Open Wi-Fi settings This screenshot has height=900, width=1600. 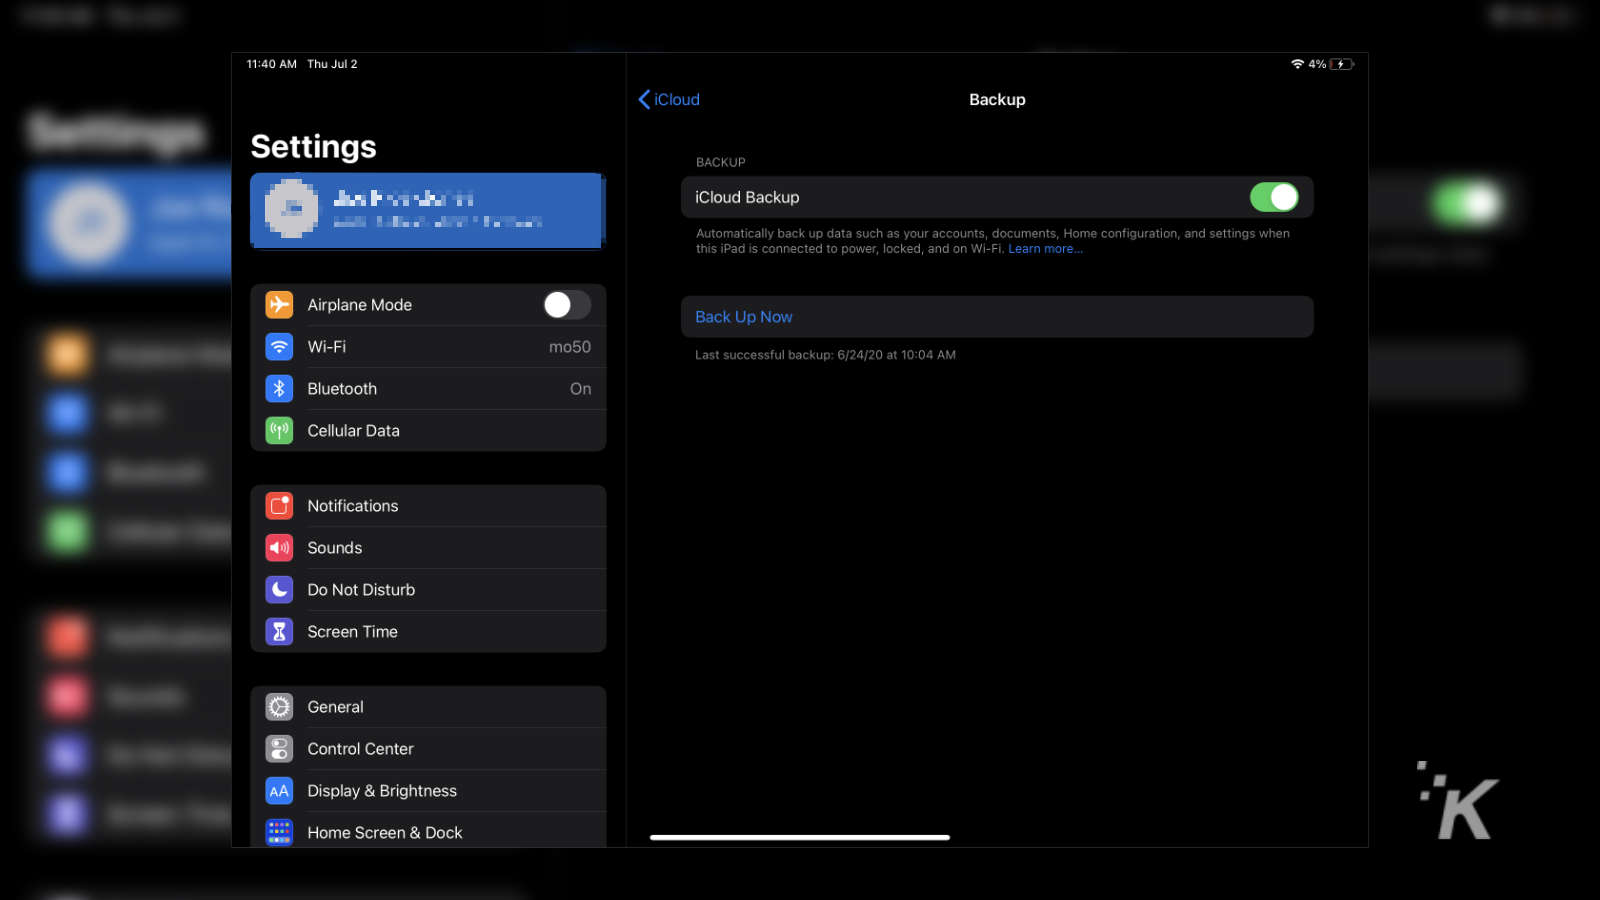(x=428, y=347)
